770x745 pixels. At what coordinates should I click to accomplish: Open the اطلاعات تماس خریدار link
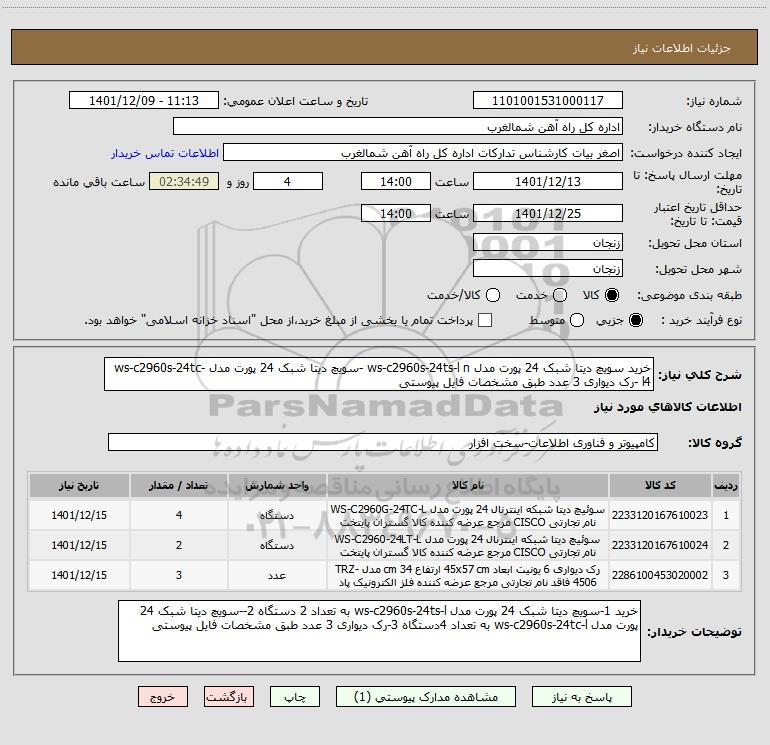(165, 153)
